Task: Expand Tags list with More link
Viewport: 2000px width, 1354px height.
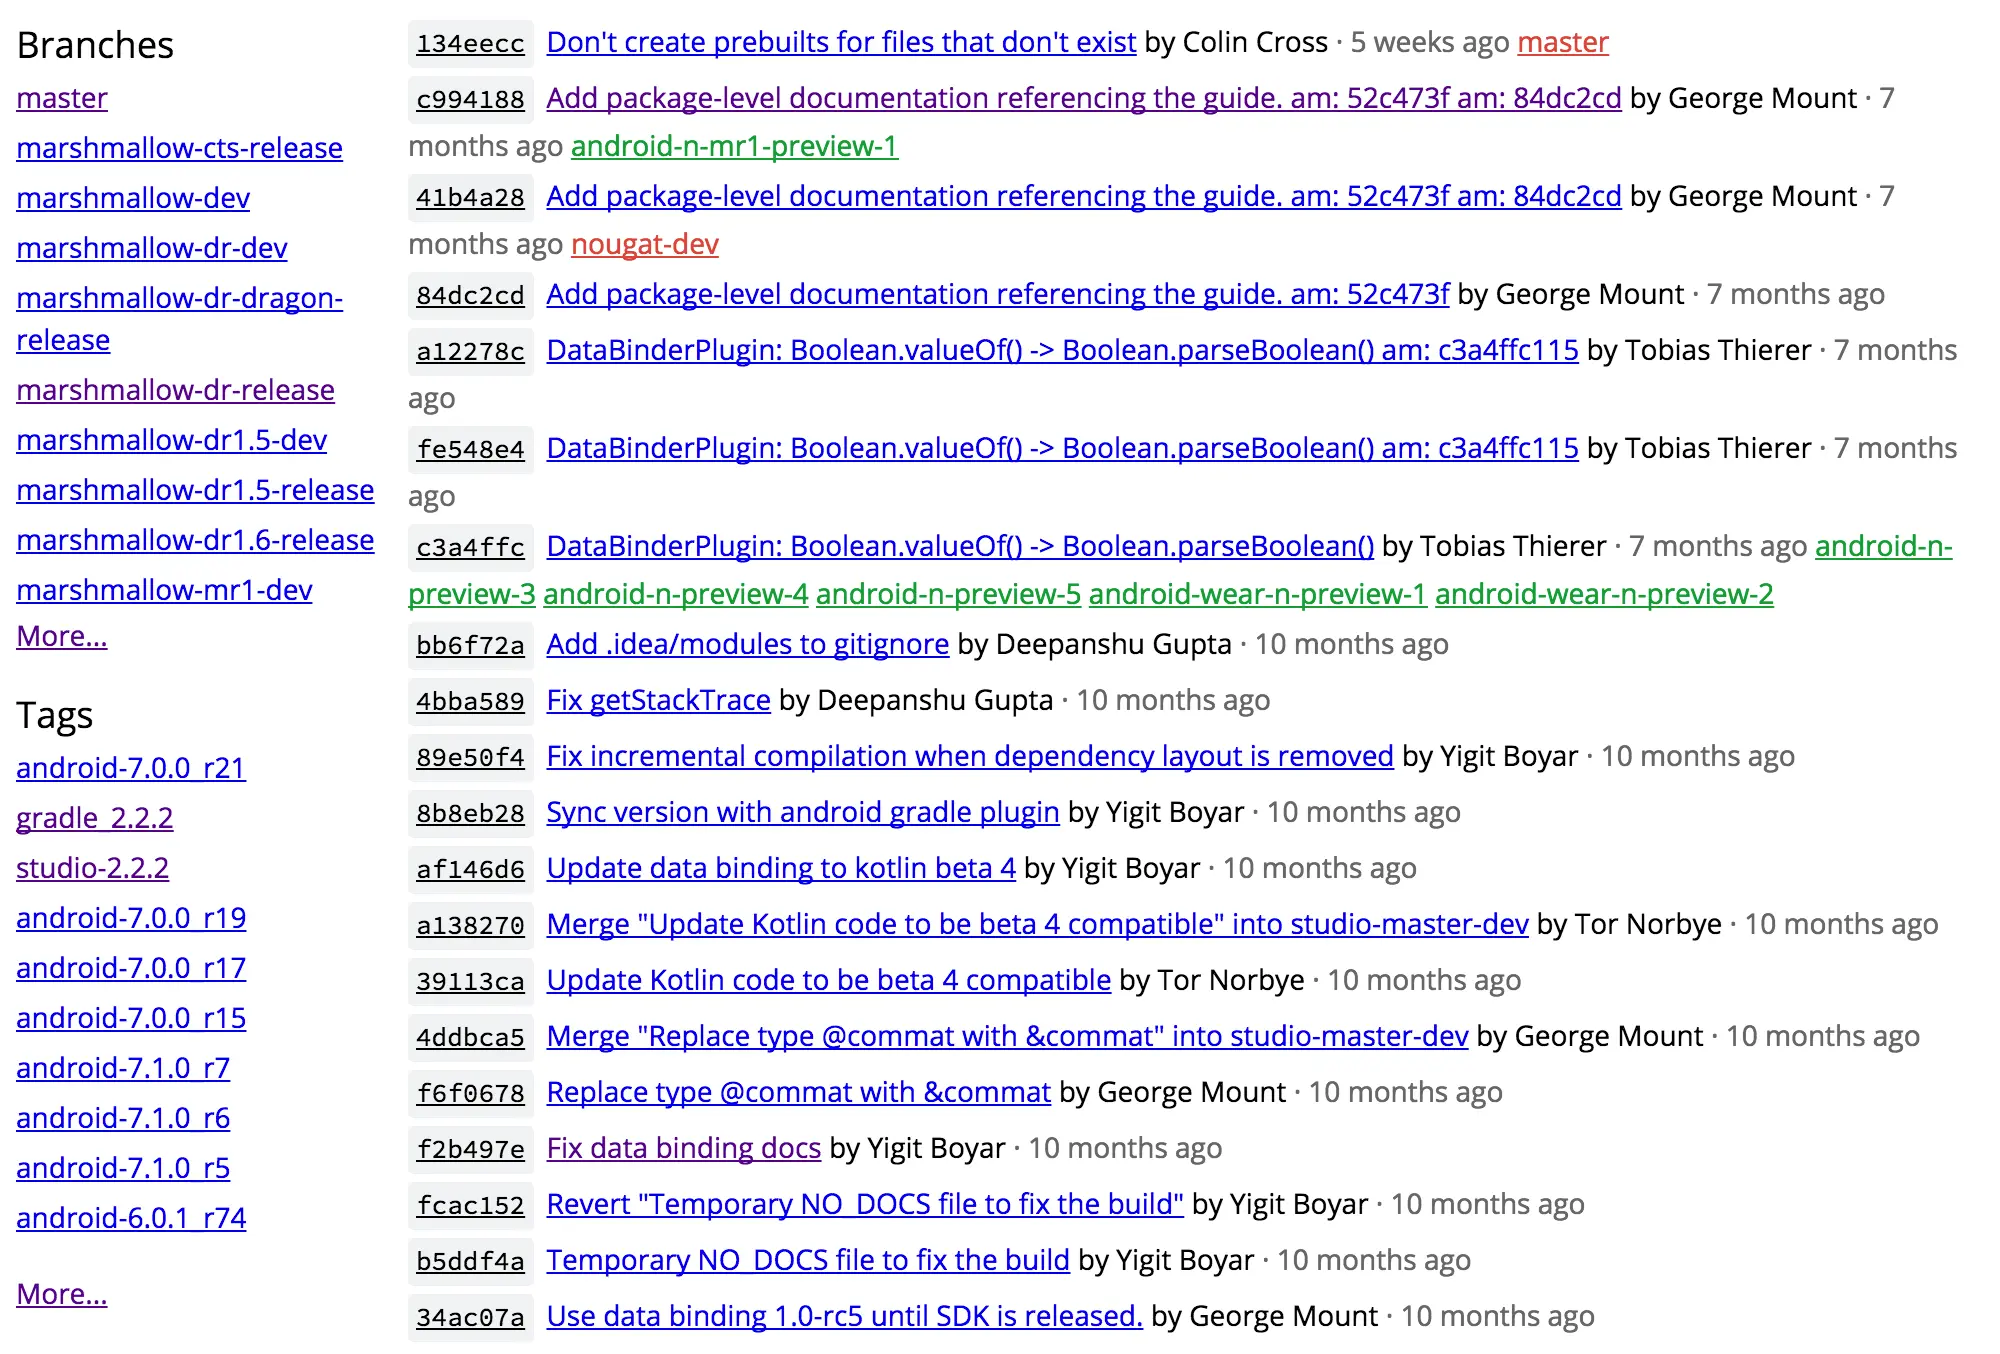Action: (x=62, y=1294)
